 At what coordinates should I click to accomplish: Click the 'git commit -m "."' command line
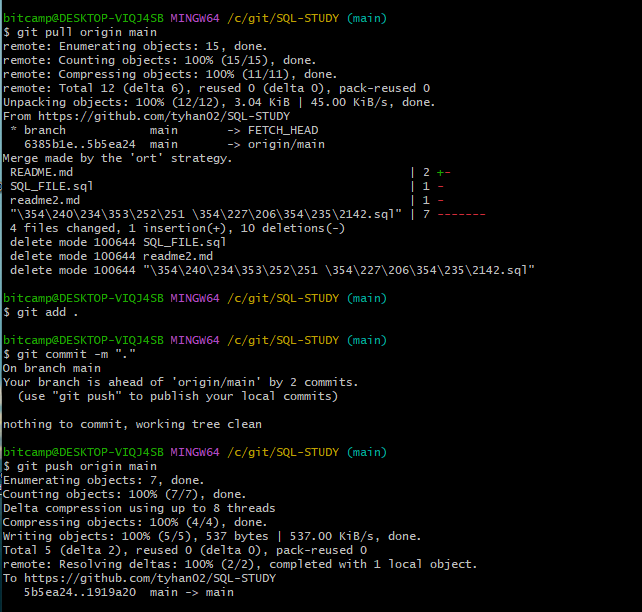(69, 354)
